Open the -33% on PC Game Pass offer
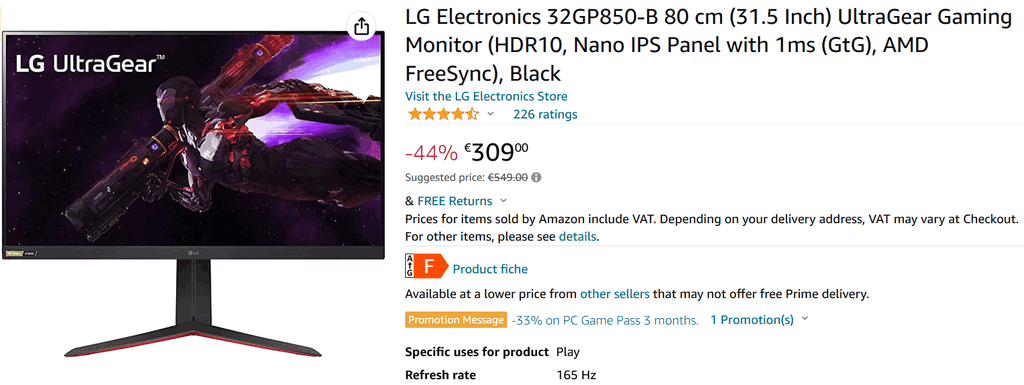This screenshot has width=1024, height=385. [605, 320]
